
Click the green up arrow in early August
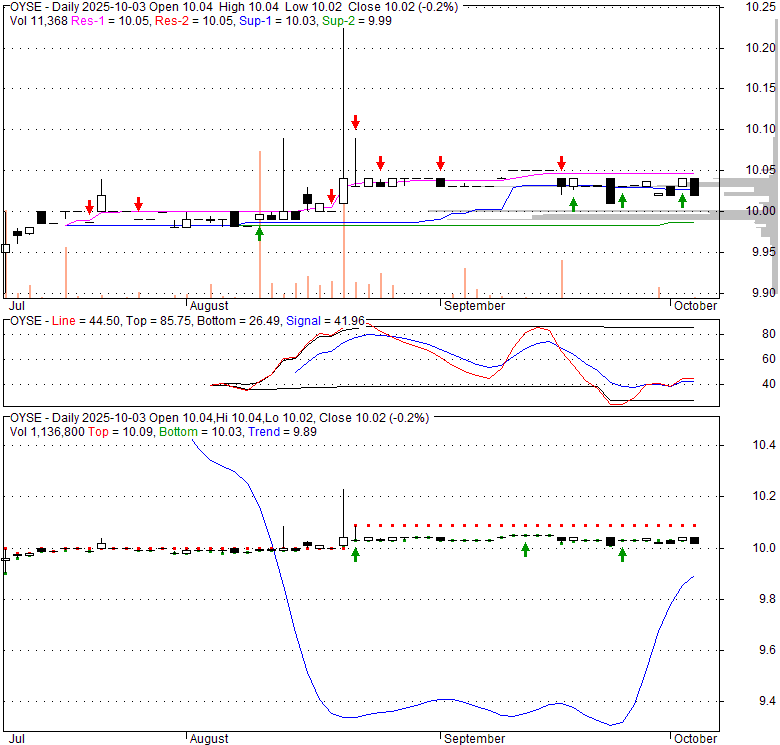[260, 233]
